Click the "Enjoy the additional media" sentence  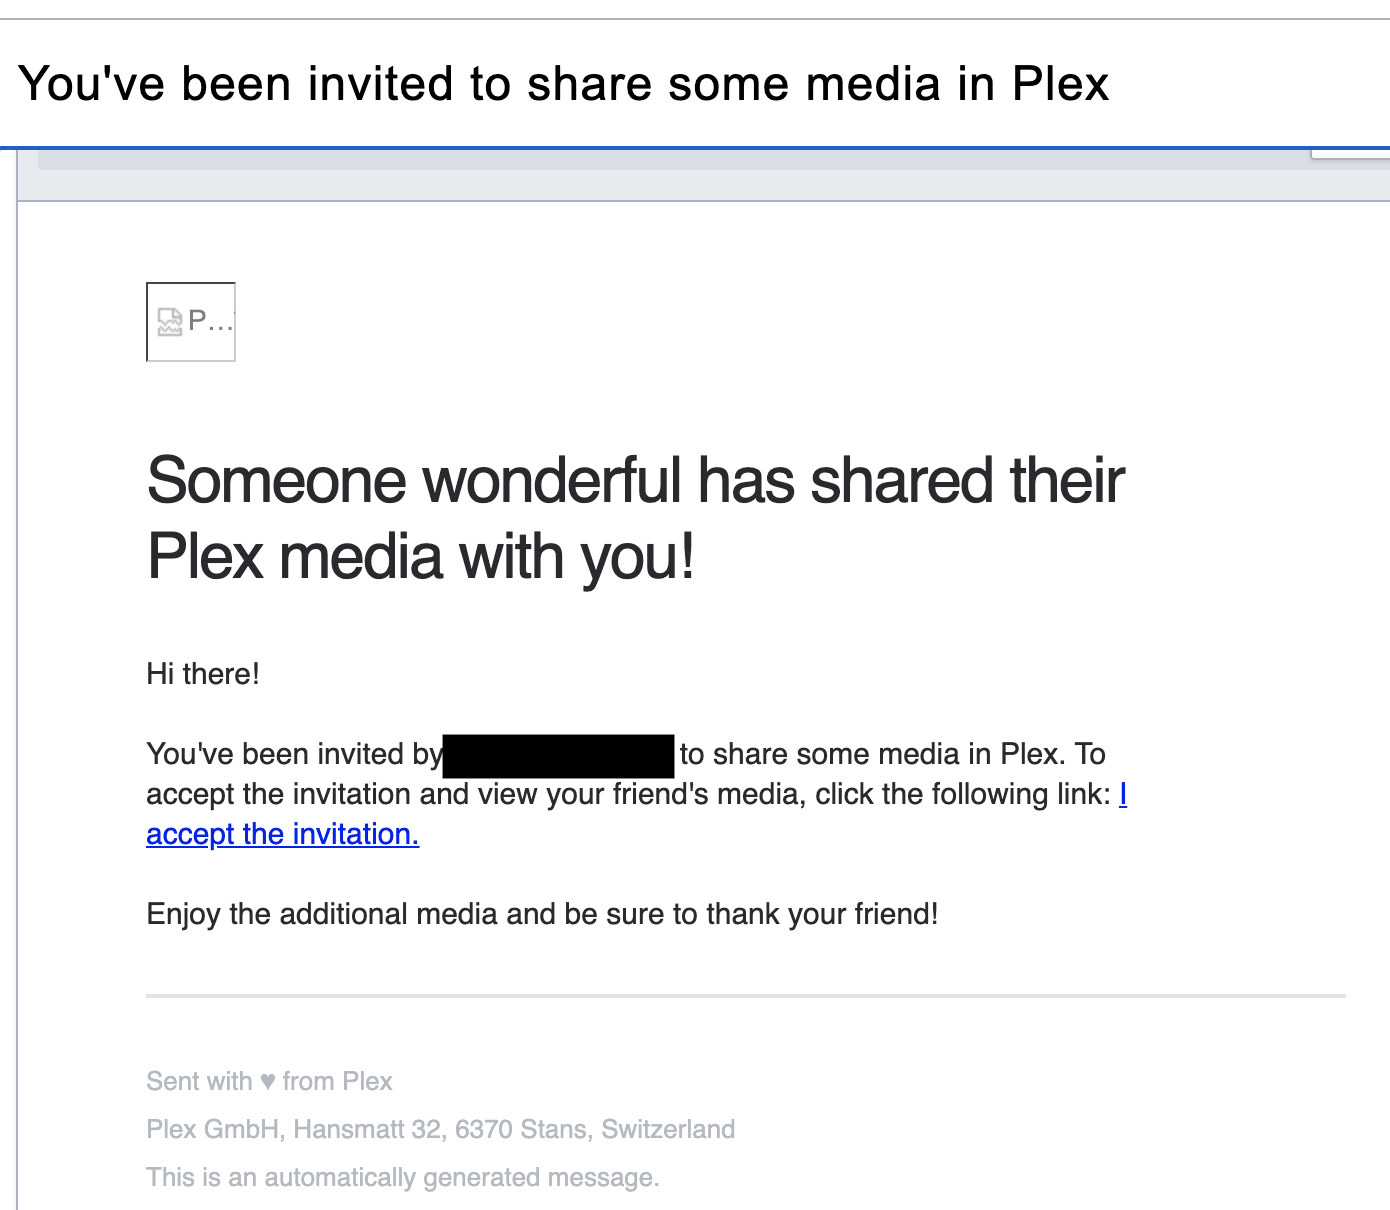(542, 914)
